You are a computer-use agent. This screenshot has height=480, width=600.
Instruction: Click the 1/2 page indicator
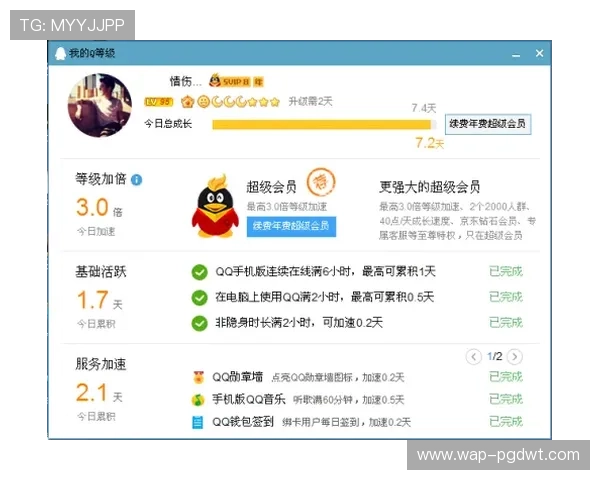tap(494, 357)
